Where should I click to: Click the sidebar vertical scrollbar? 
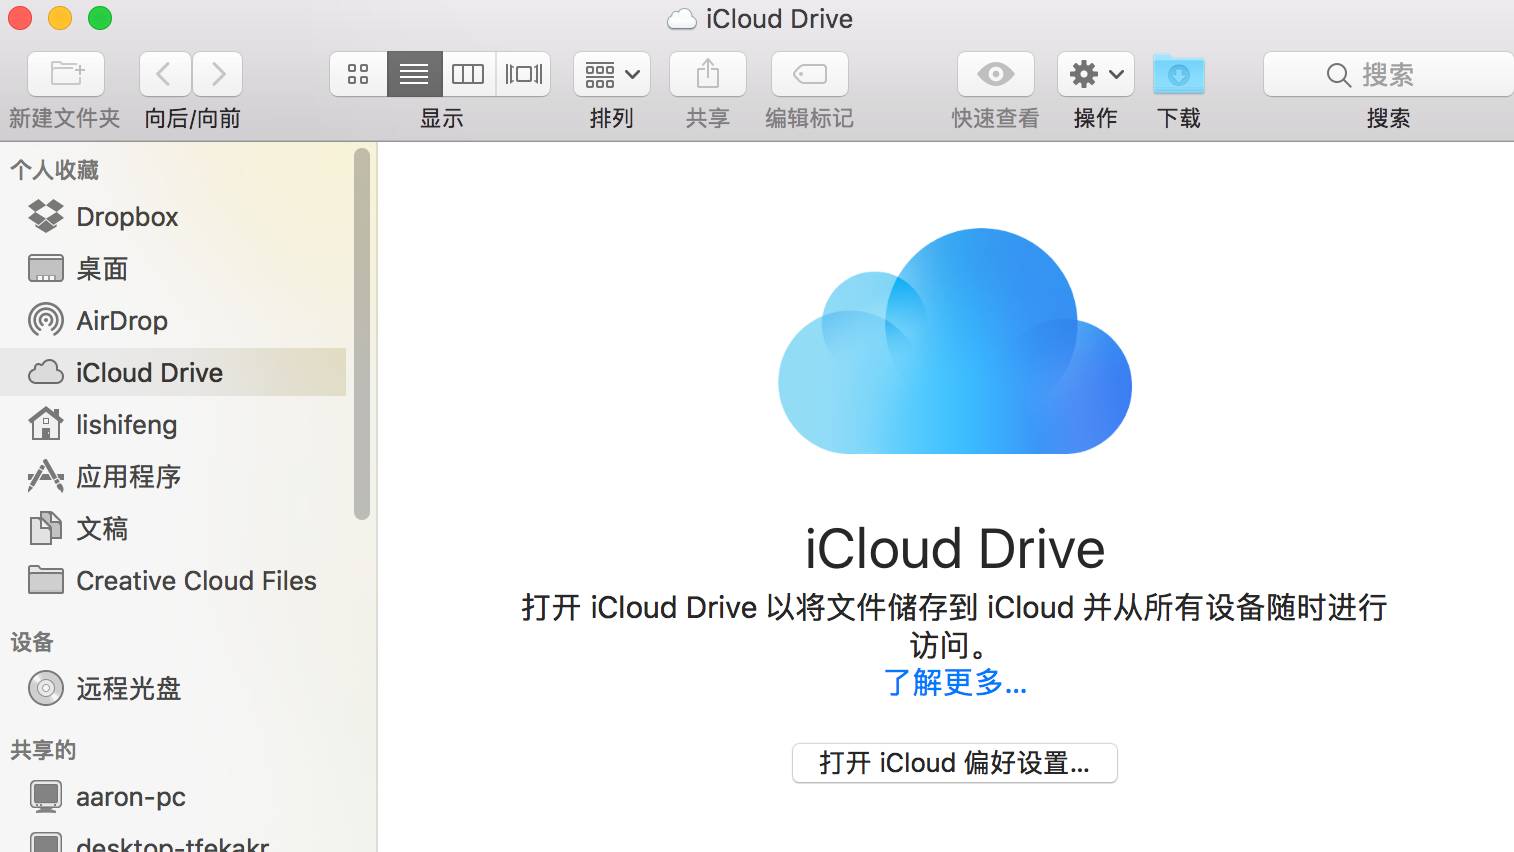click(x=362, y=334)
